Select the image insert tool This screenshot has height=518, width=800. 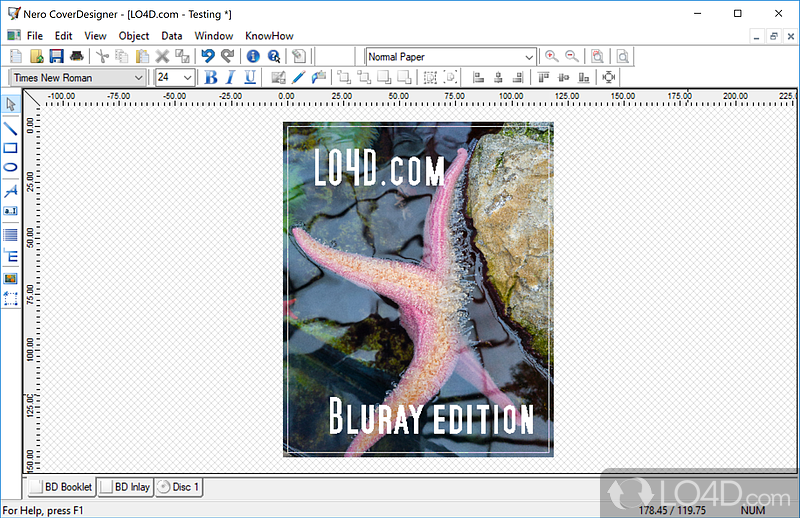click(x=11, y=279)
